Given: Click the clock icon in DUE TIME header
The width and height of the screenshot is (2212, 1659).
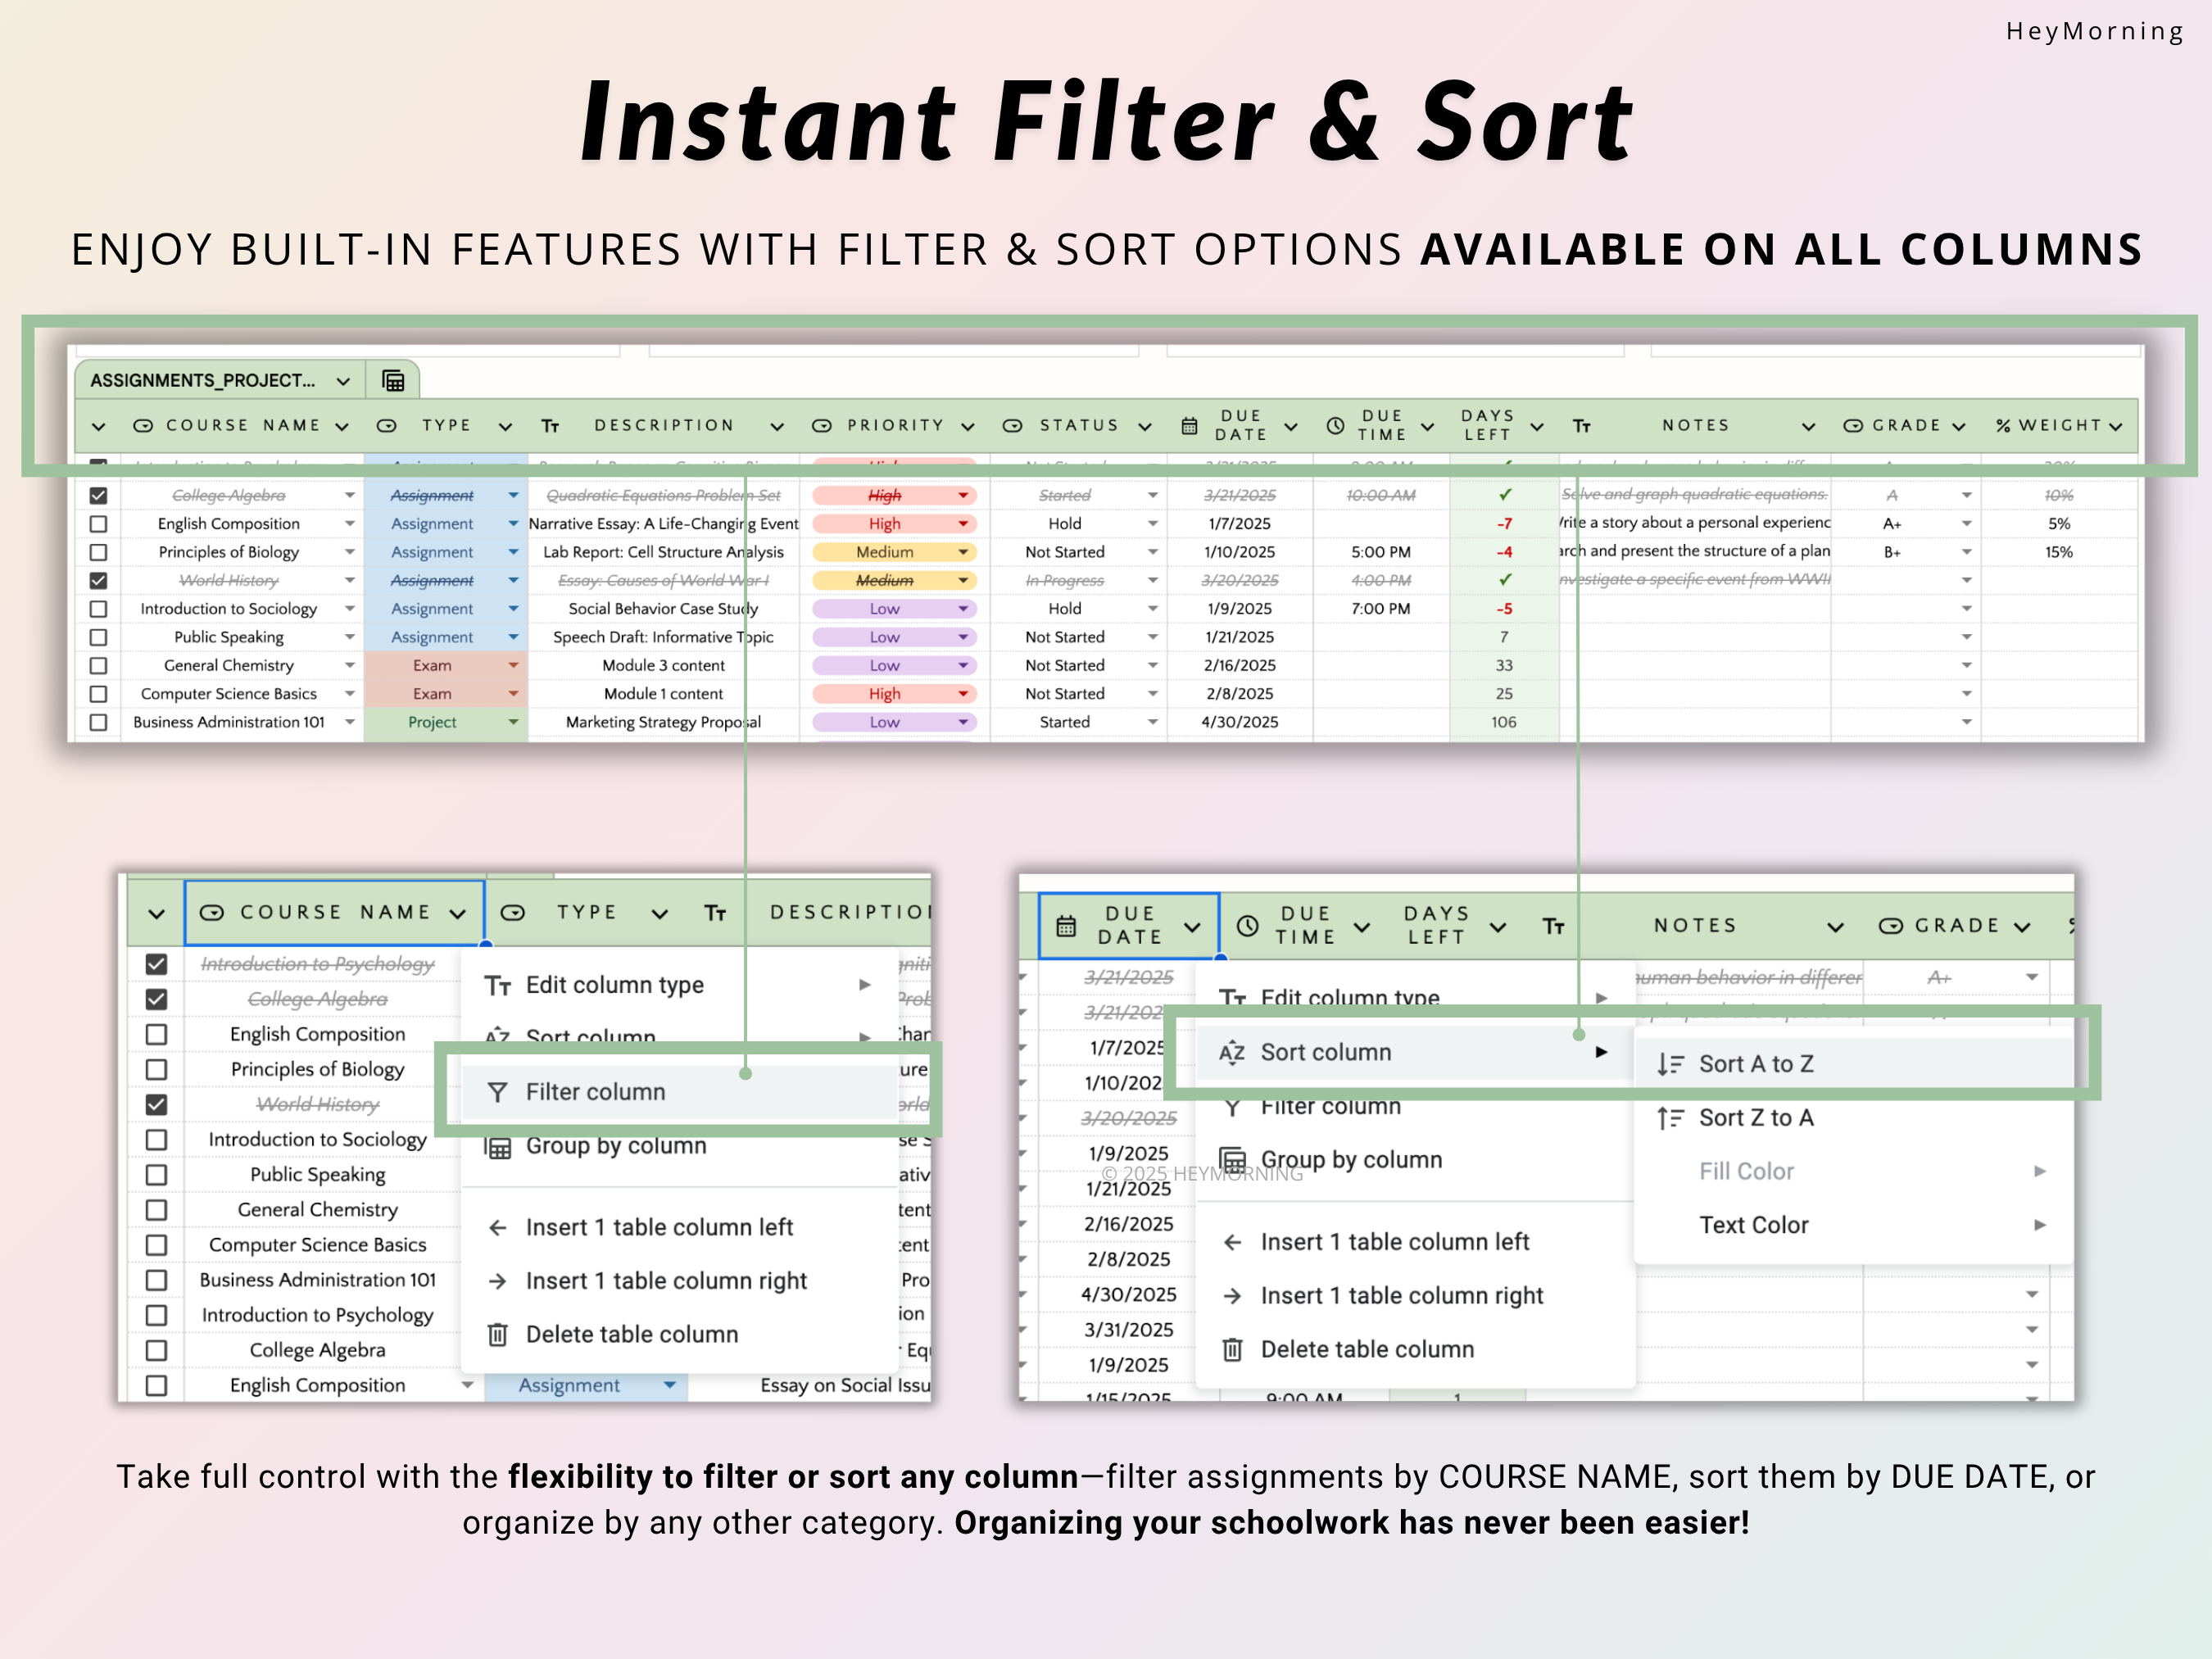Looking at the screenshot, I should [1335, 426].
